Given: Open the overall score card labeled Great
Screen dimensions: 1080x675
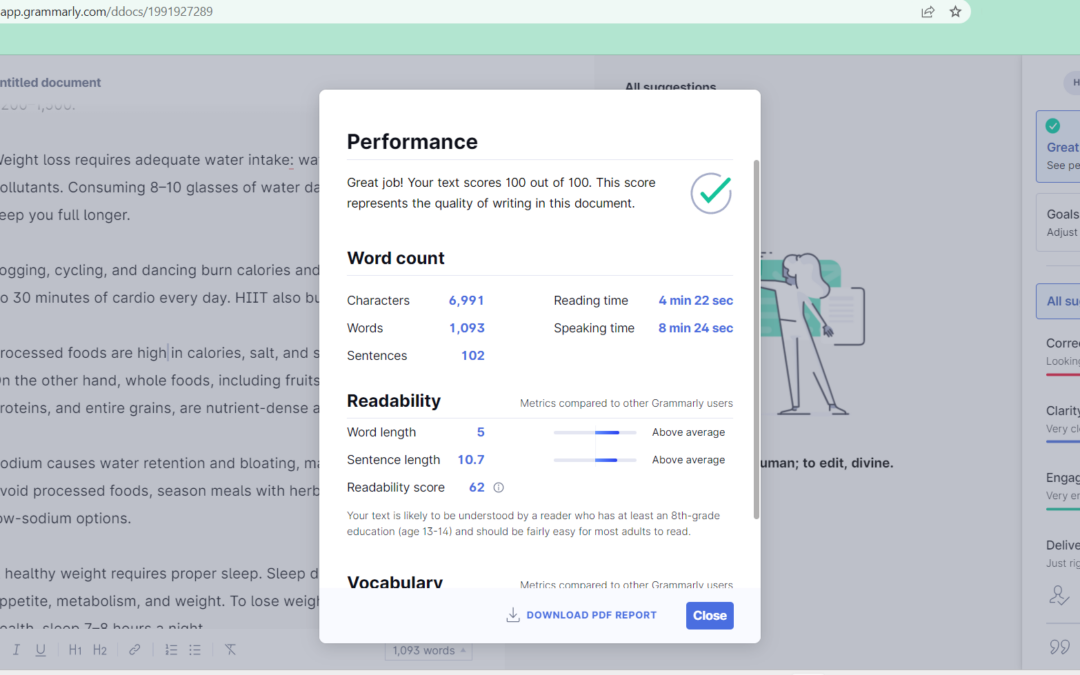Looking at the screenshot, I should click(x=1059, y=146).
